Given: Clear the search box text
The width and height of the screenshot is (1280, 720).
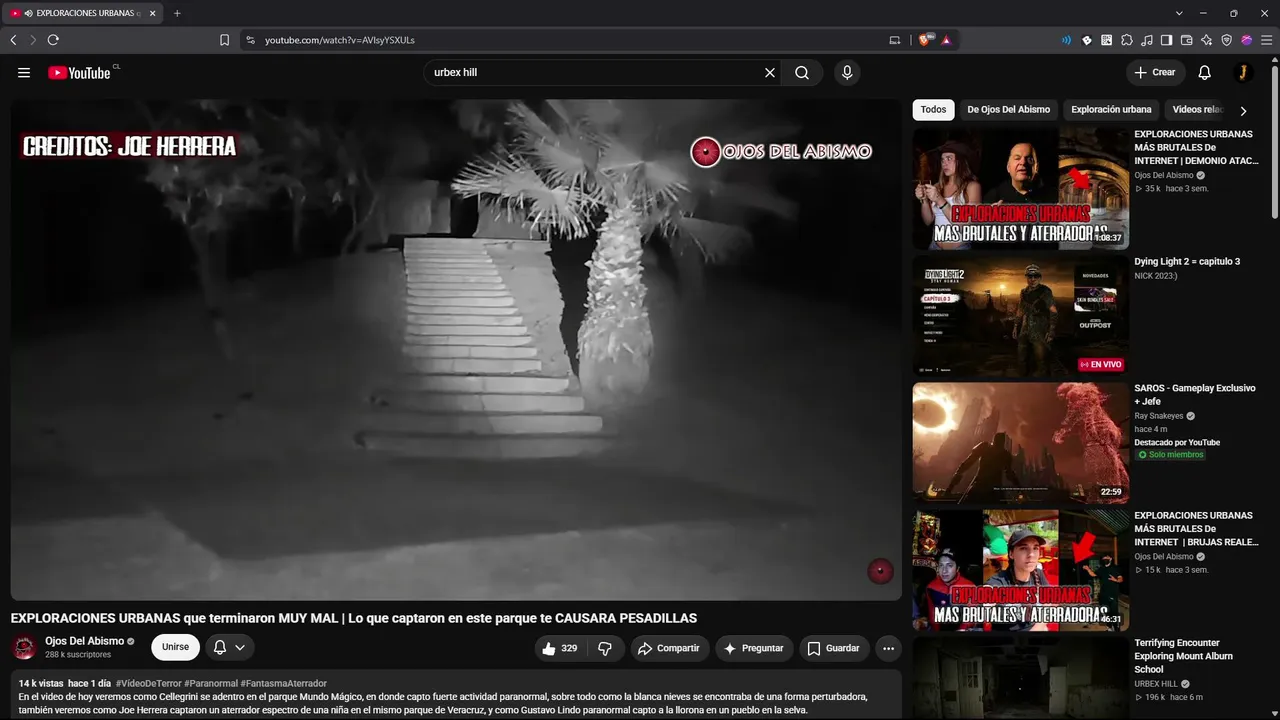Looking at the screenshot, I should click(x=770, y=73).
